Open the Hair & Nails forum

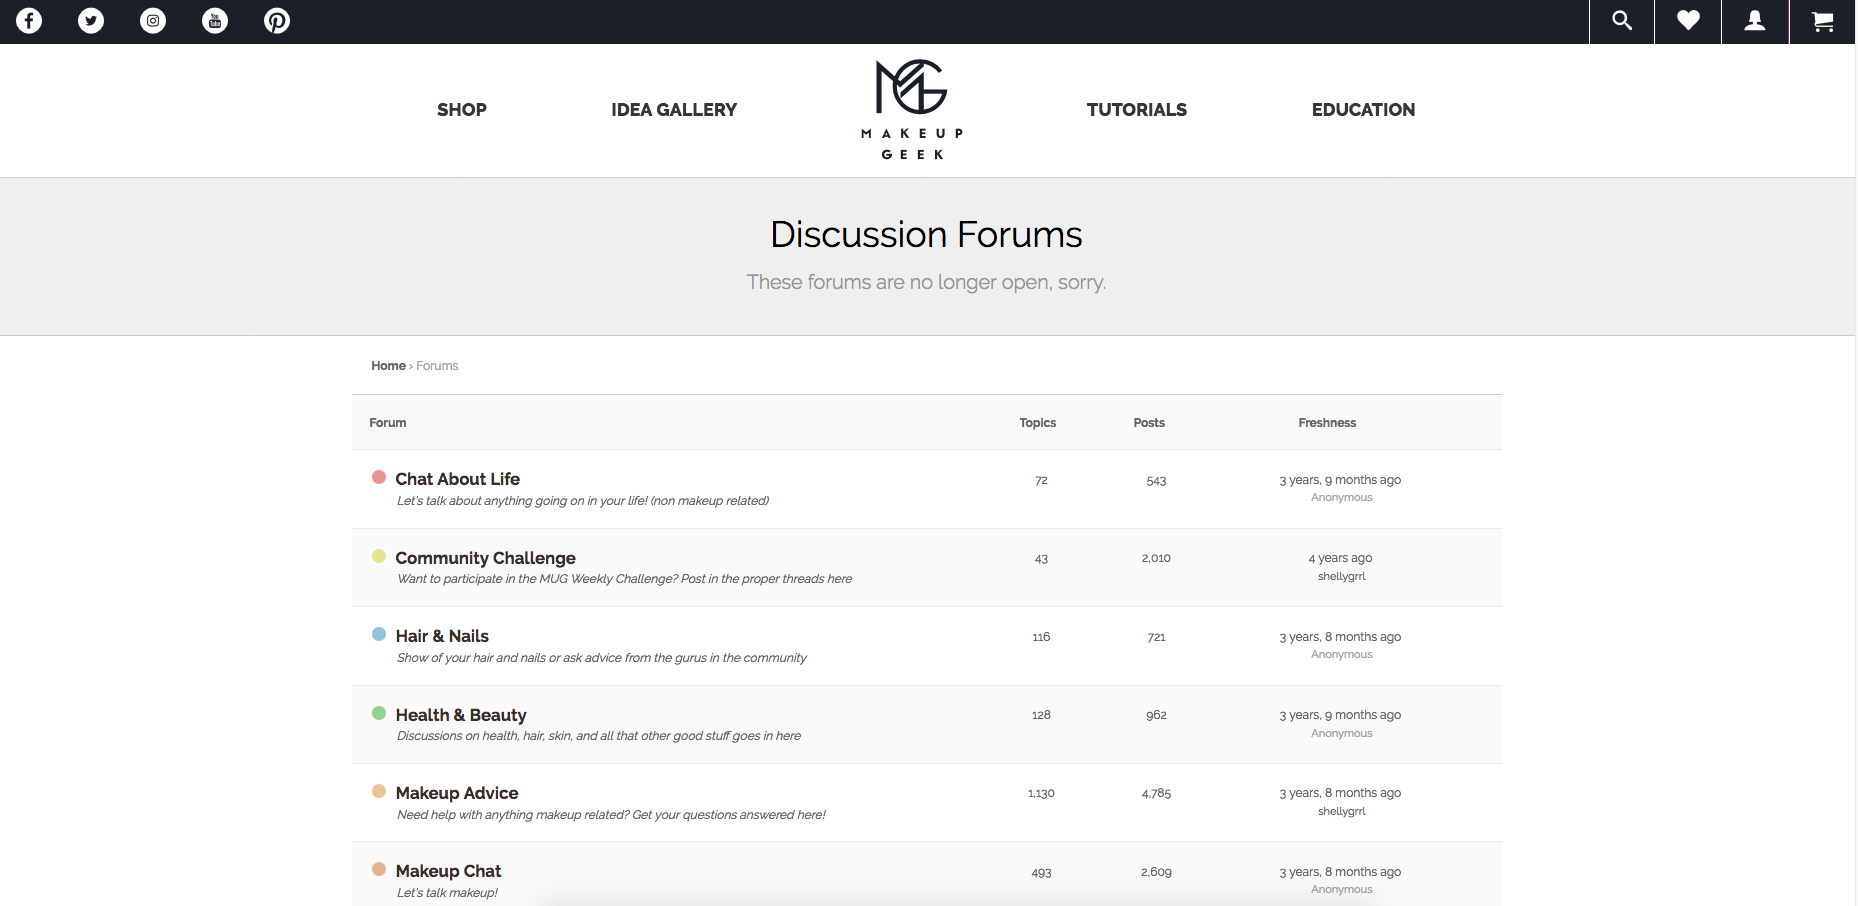[x=442, y=636]
